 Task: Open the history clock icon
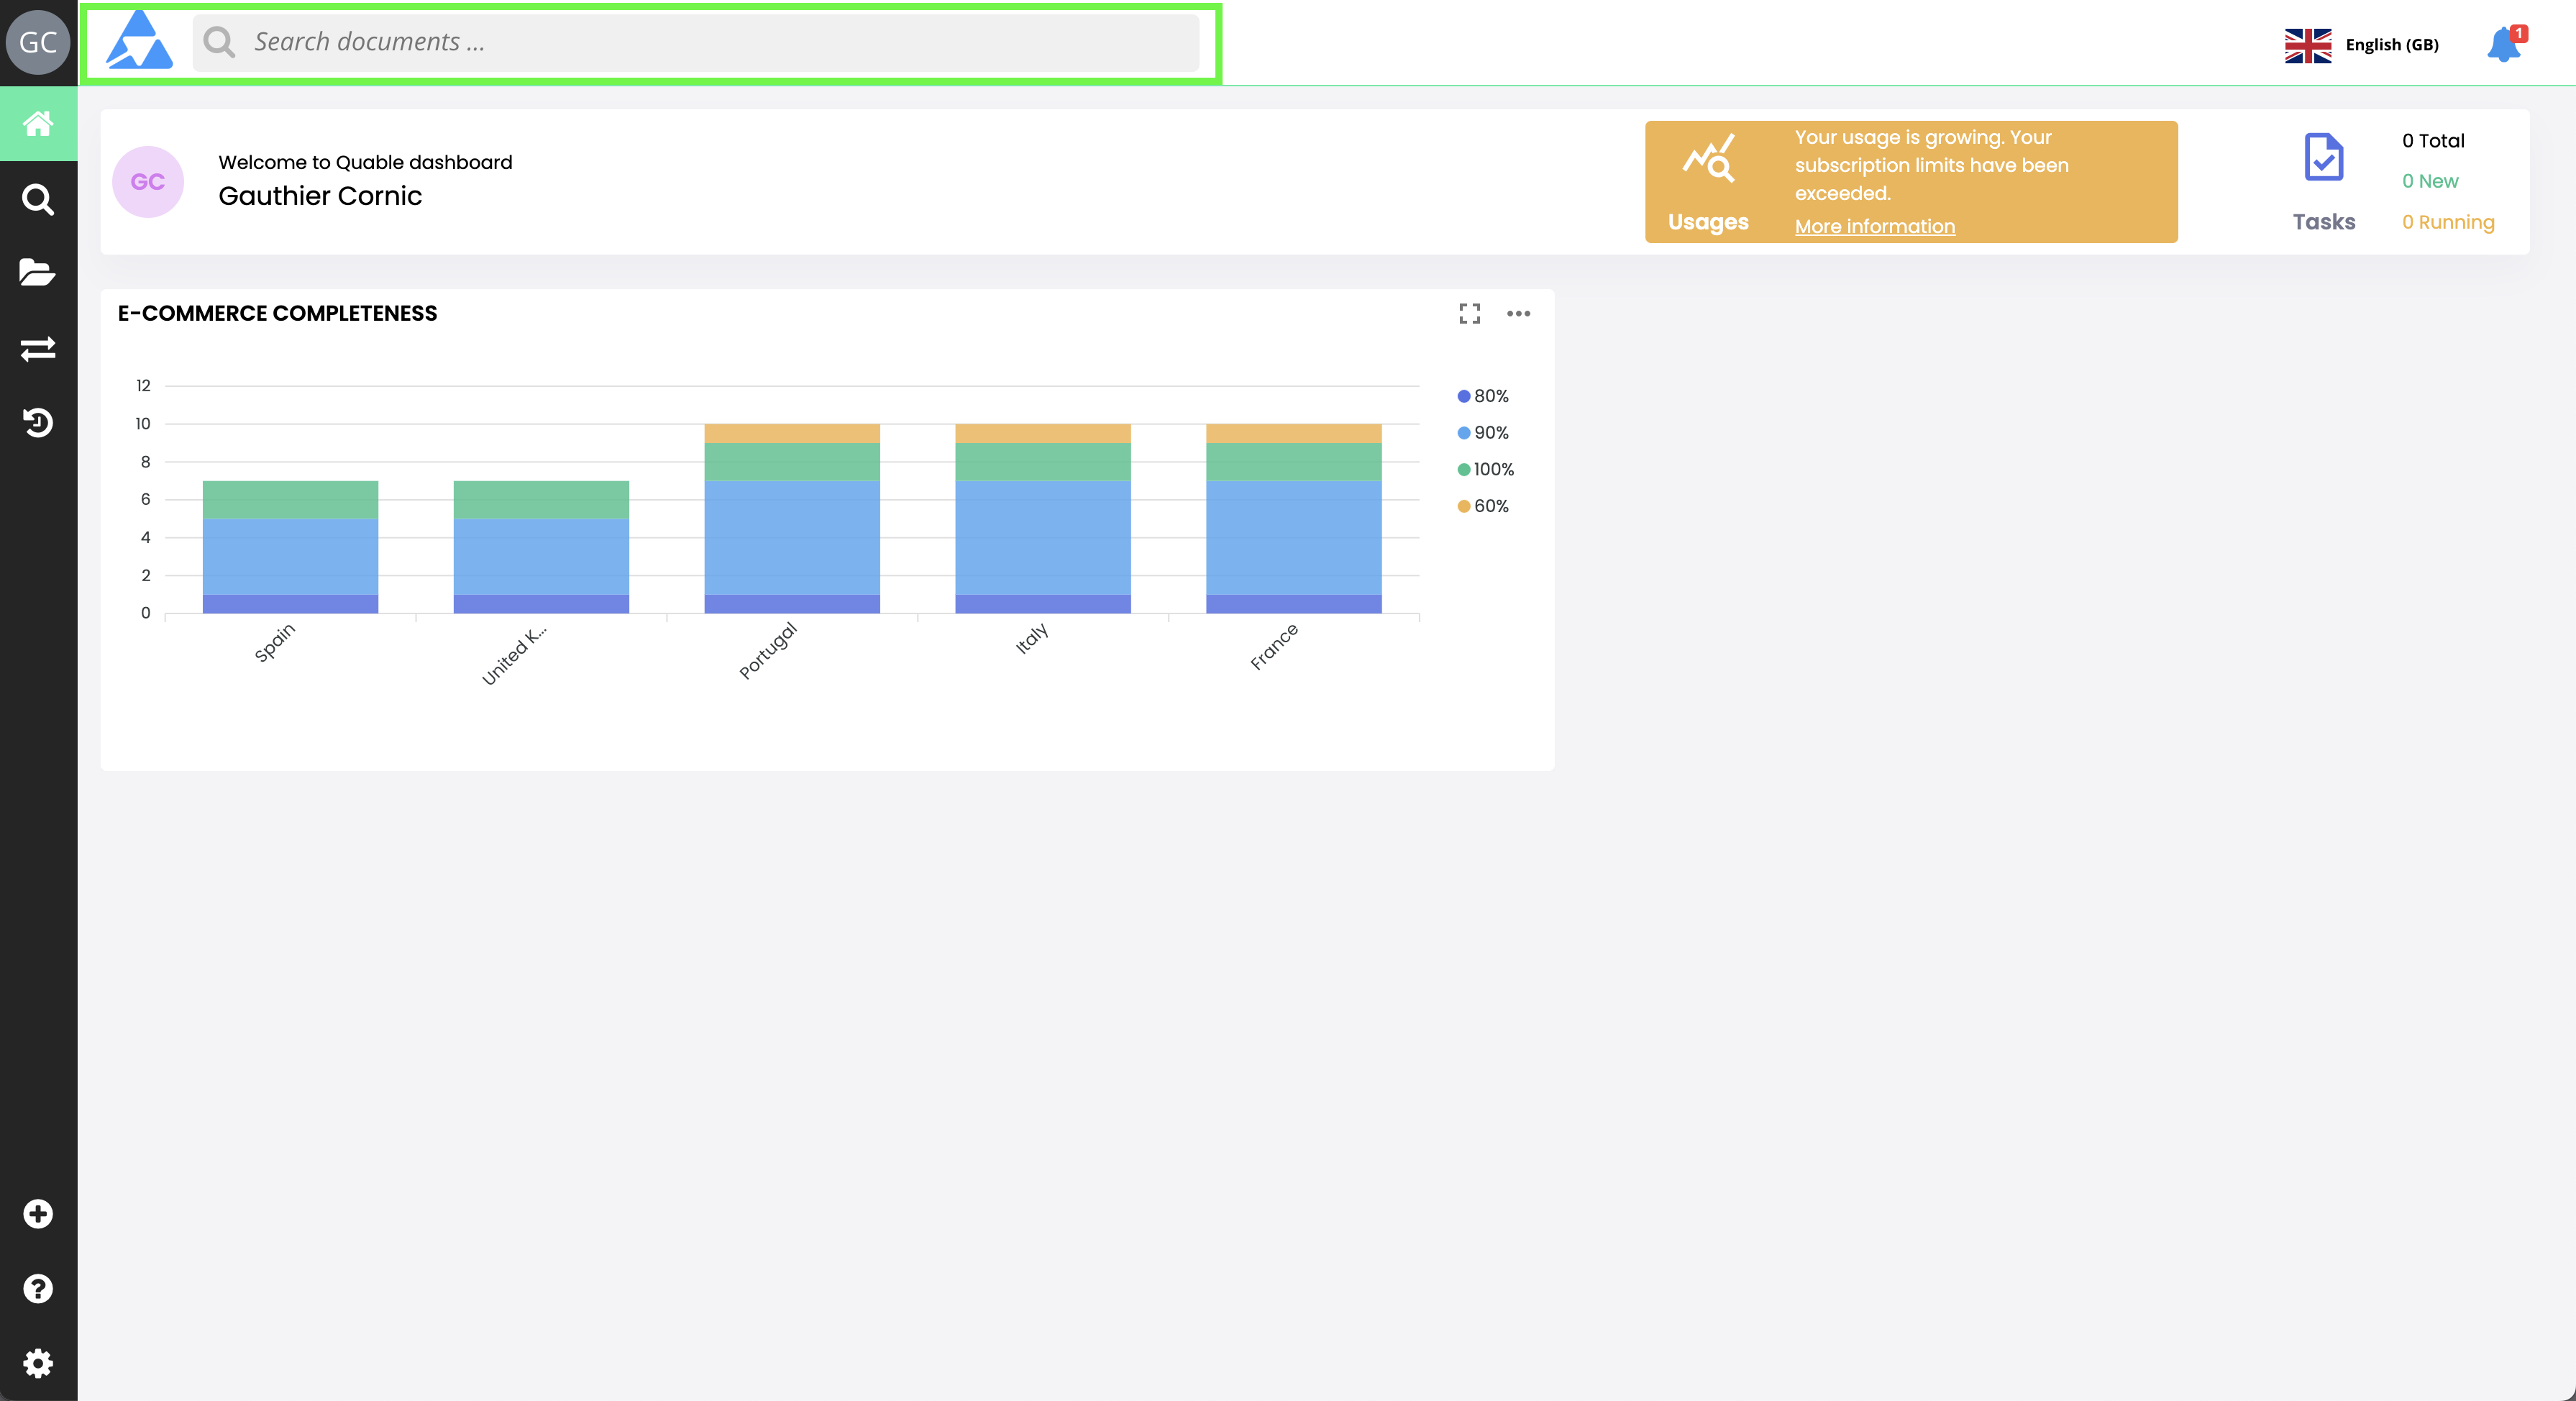(x=38, y=422)
